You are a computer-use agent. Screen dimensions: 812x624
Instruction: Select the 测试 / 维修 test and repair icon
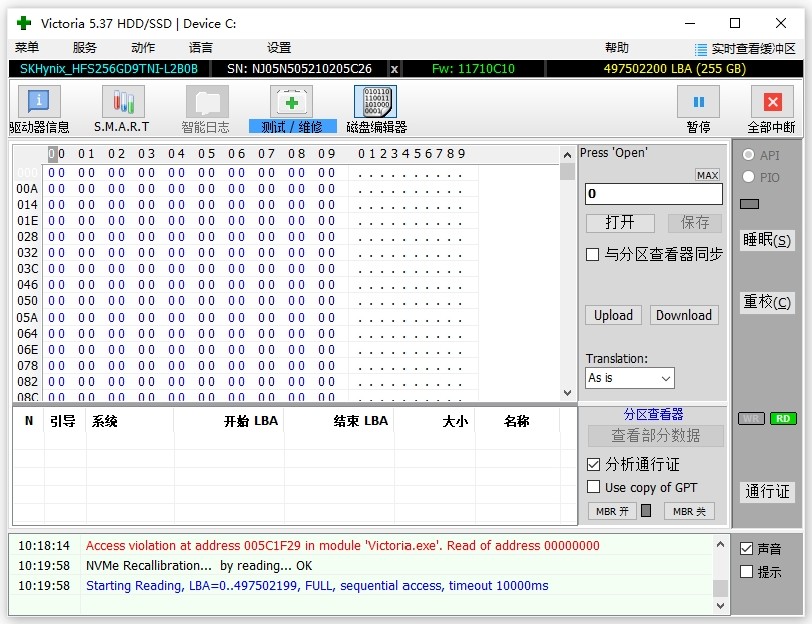[292, 102]
